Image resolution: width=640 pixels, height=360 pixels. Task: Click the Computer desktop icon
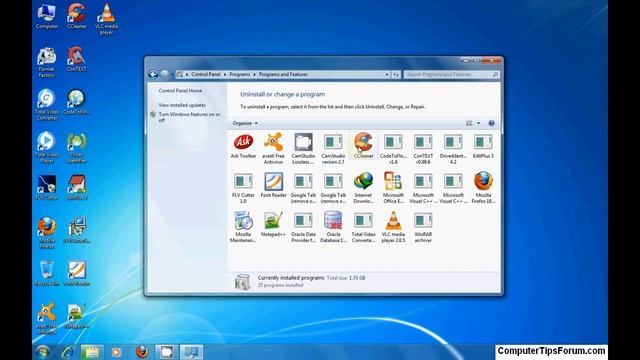pyautogui.click(x=47, y=16)
